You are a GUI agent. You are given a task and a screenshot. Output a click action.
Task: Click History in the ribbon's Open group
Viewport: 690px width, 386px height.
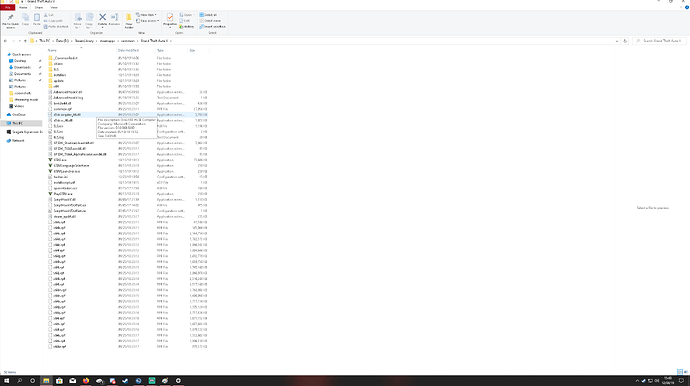click(x=187, y=26)
